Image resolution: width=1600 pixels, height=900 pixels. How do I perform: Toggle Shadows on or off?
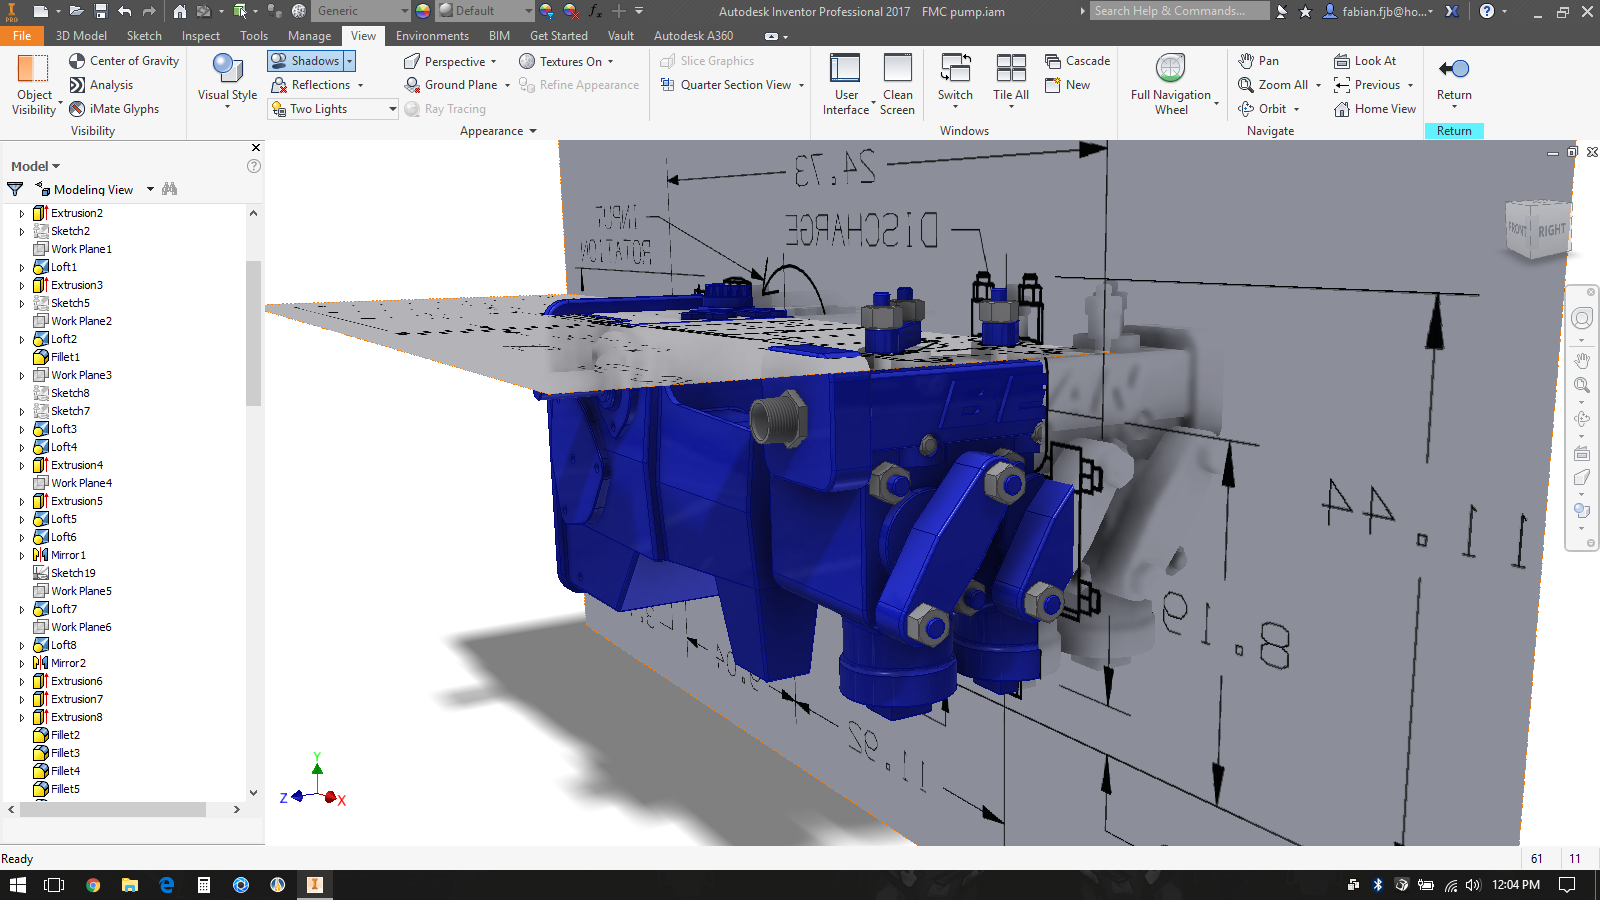[x=305, y=61]
